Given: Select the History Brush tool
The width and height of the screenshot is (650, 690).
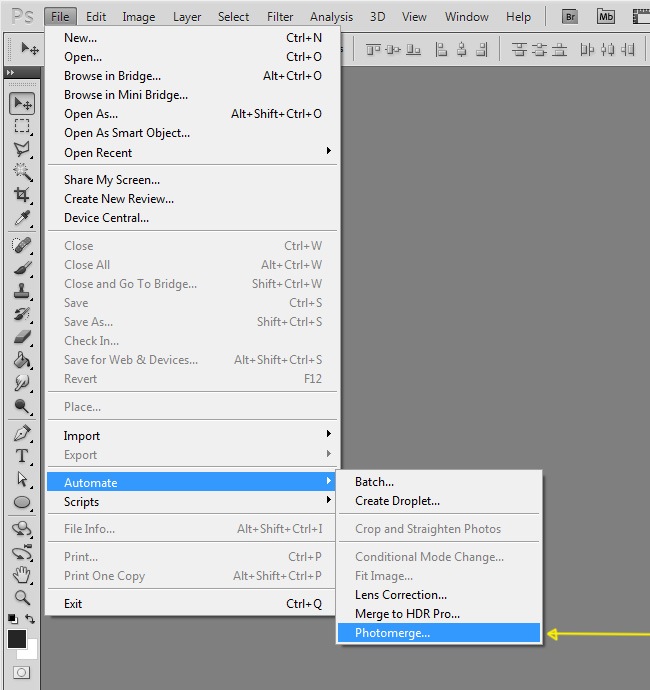Looking at the screenshot, I should point(22,314).
